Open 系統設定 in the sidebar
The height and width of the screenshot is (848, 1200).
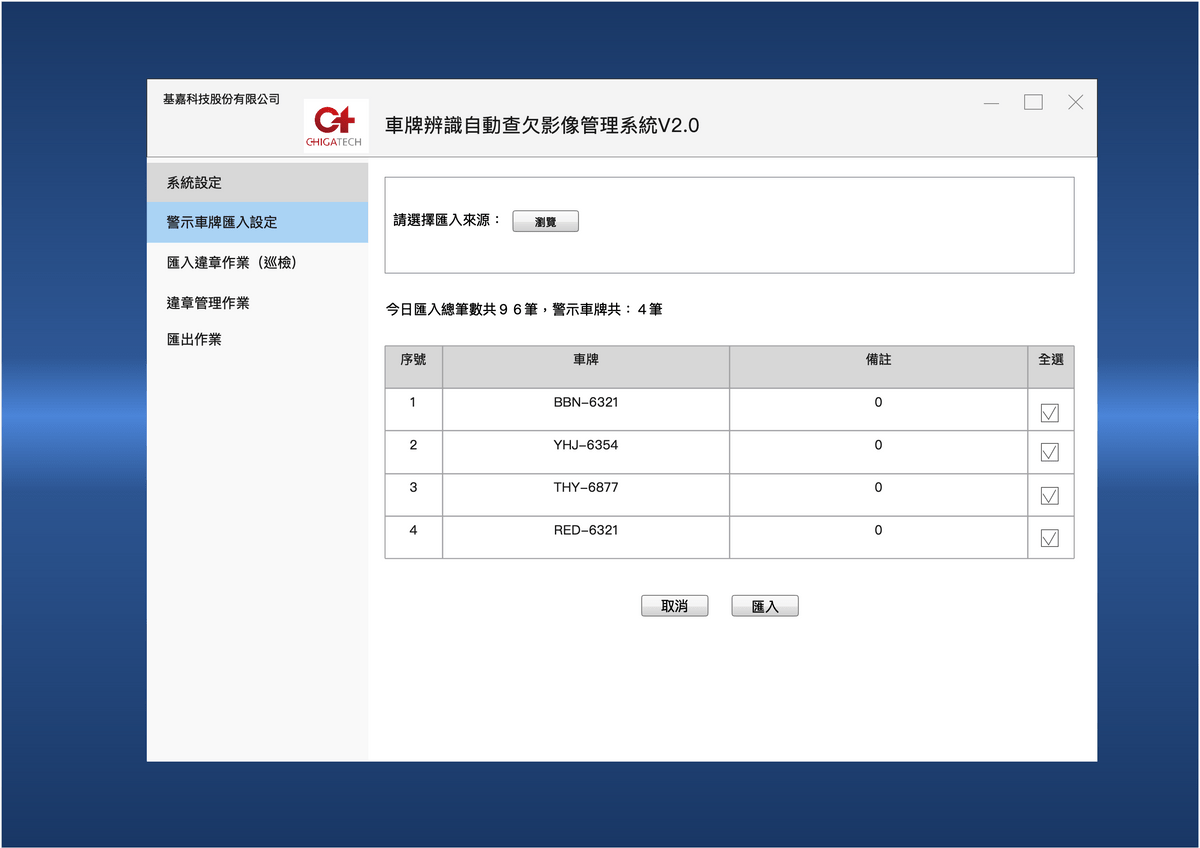194,183
